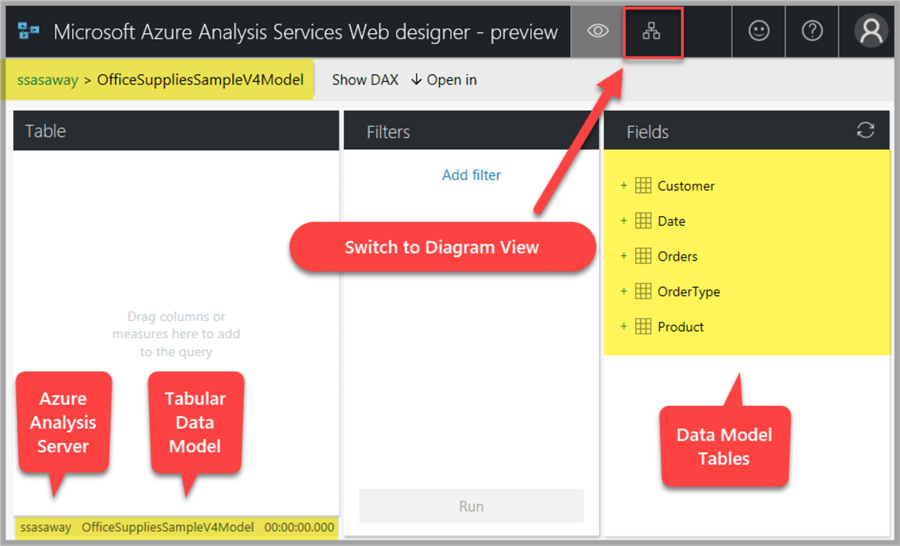Select the Orders table name

pos(677,256)
